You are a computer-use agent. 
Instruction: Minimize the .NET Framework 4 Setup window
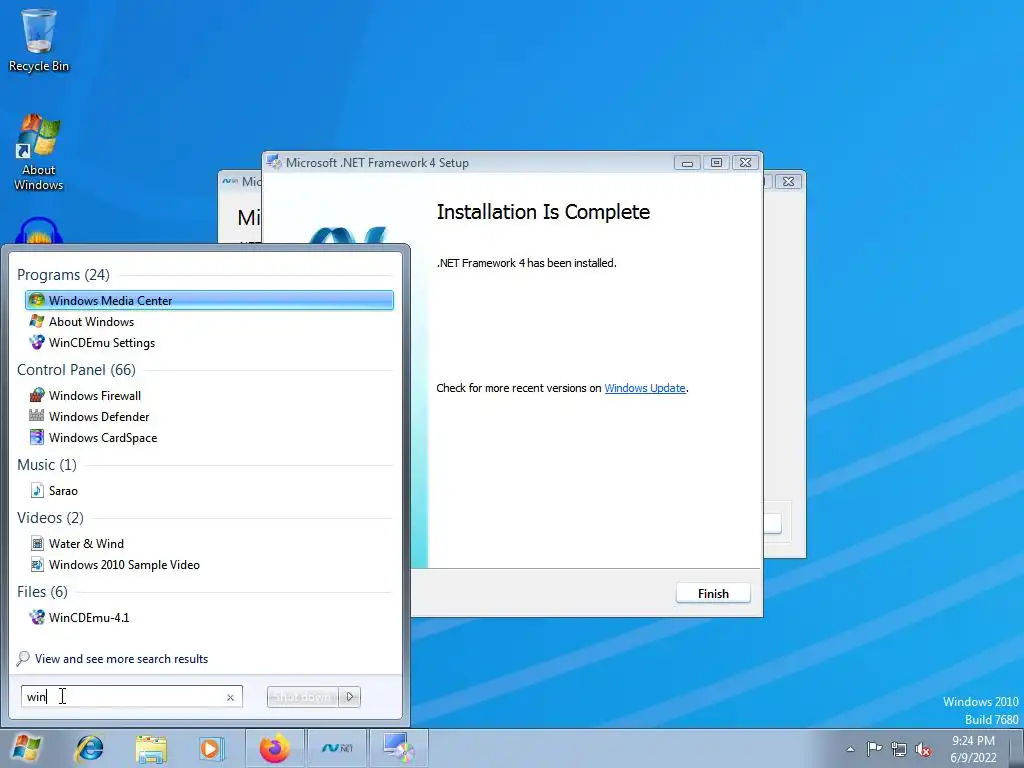[x=687, y=163]
